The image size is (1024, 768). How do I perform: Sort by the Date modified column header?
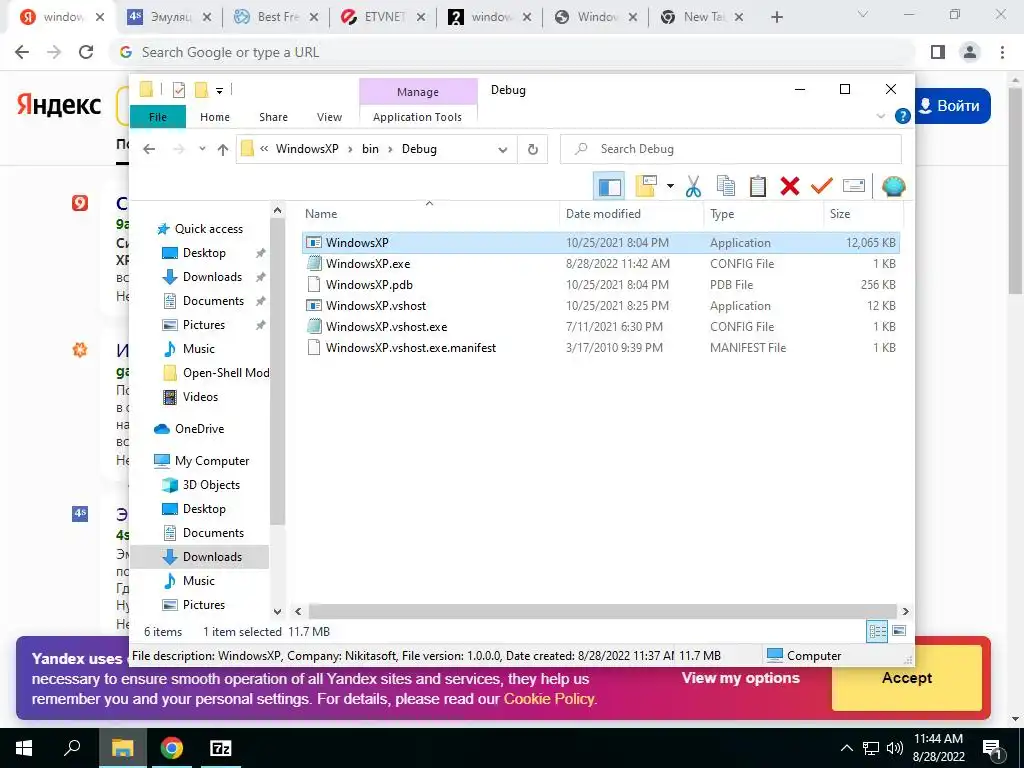[632, 214]
